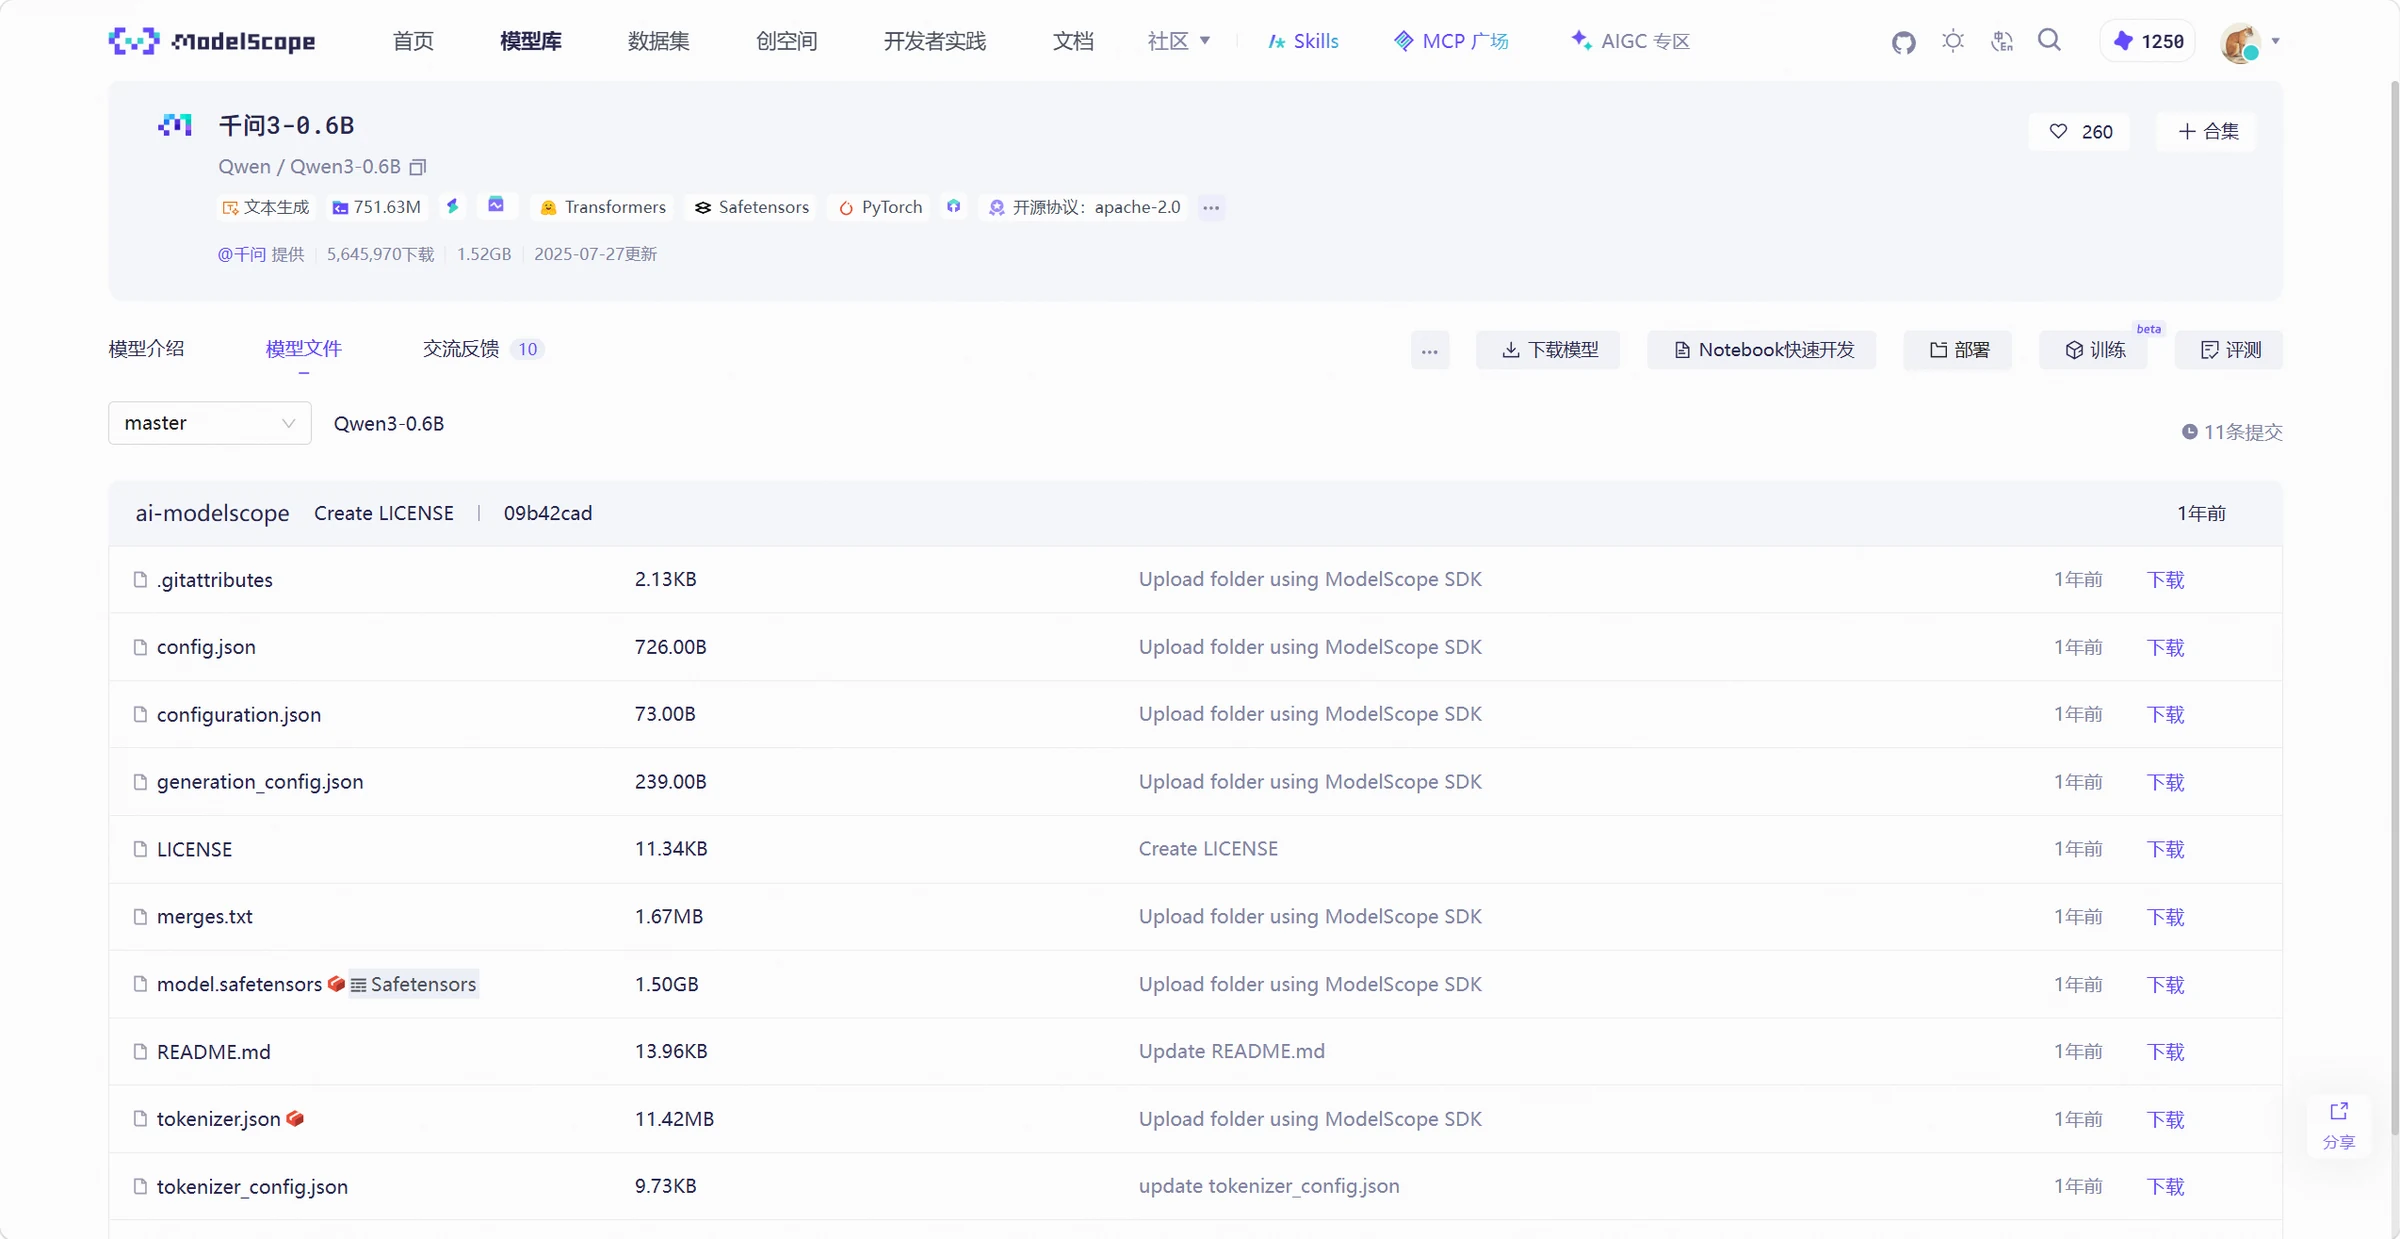This screenshot has height=1239, width=2400.
Task: Open the 1250 points badge
Action: click(2148, 41)
